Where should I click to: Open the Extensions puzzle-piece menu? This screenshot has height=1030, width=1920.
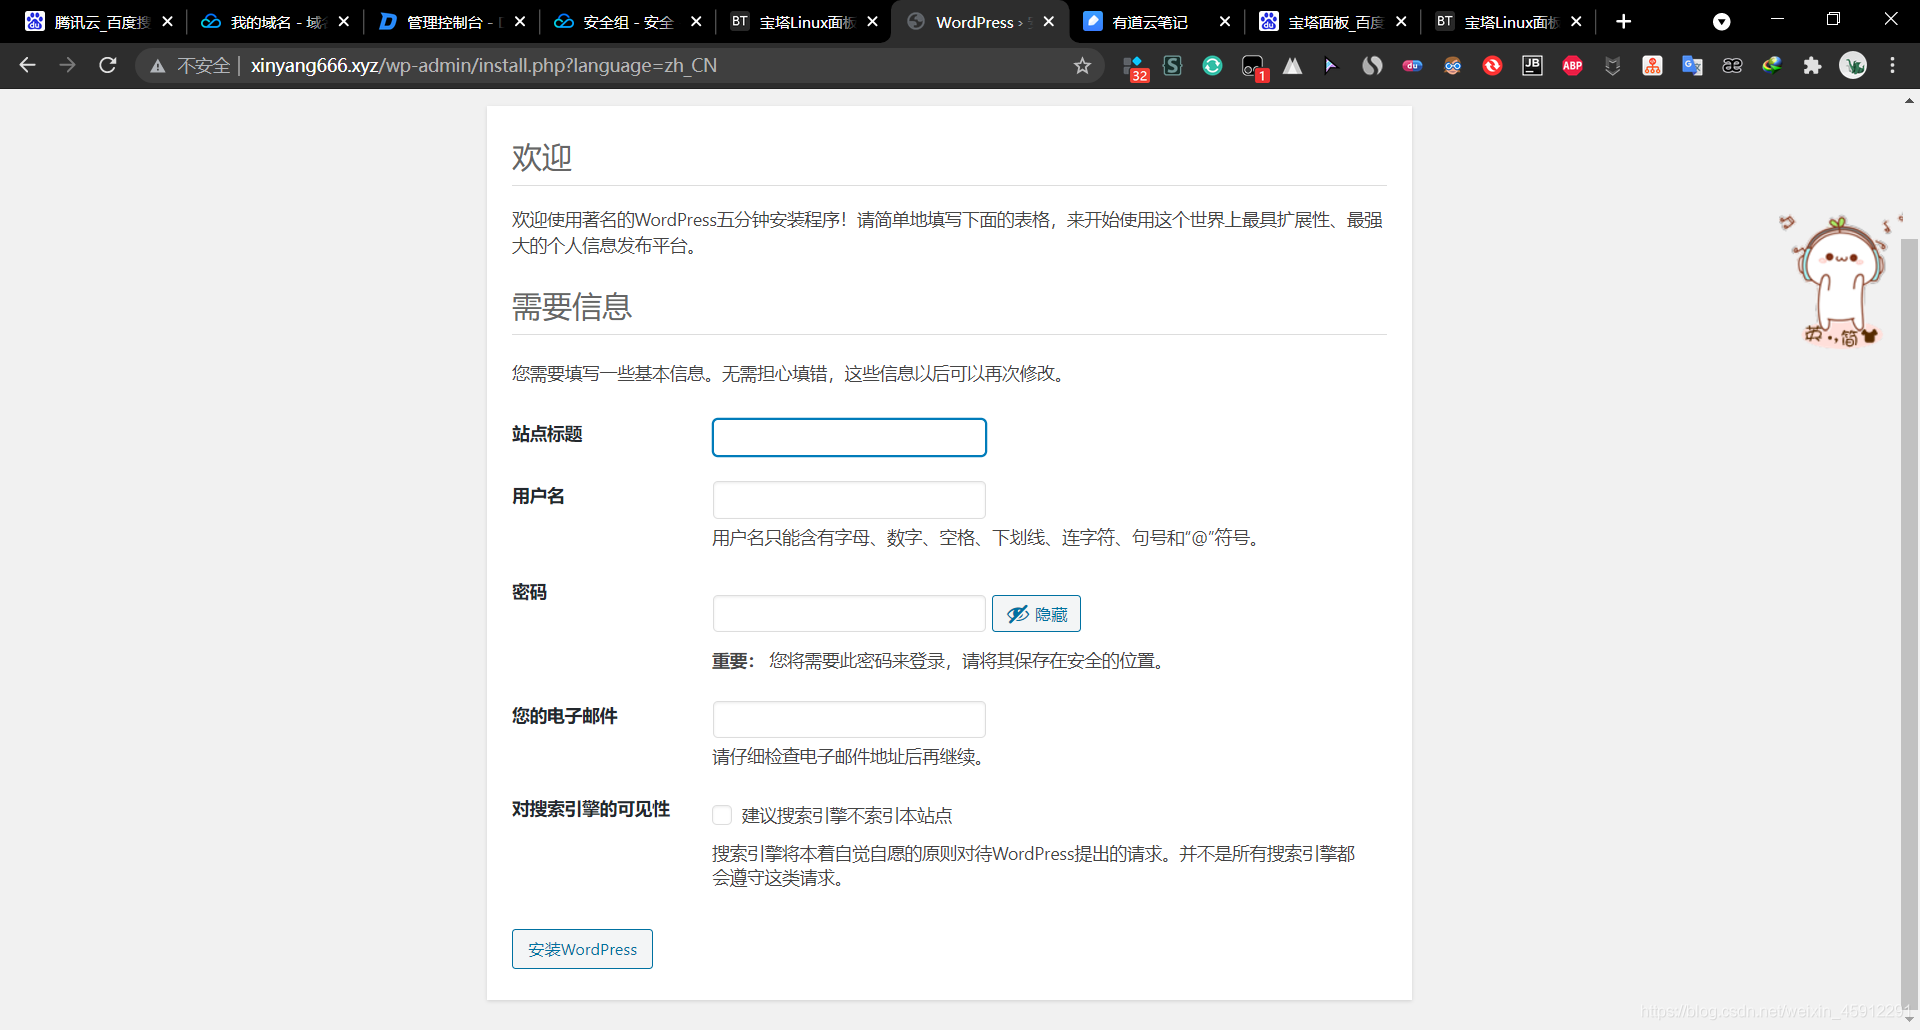[1812, 66]
